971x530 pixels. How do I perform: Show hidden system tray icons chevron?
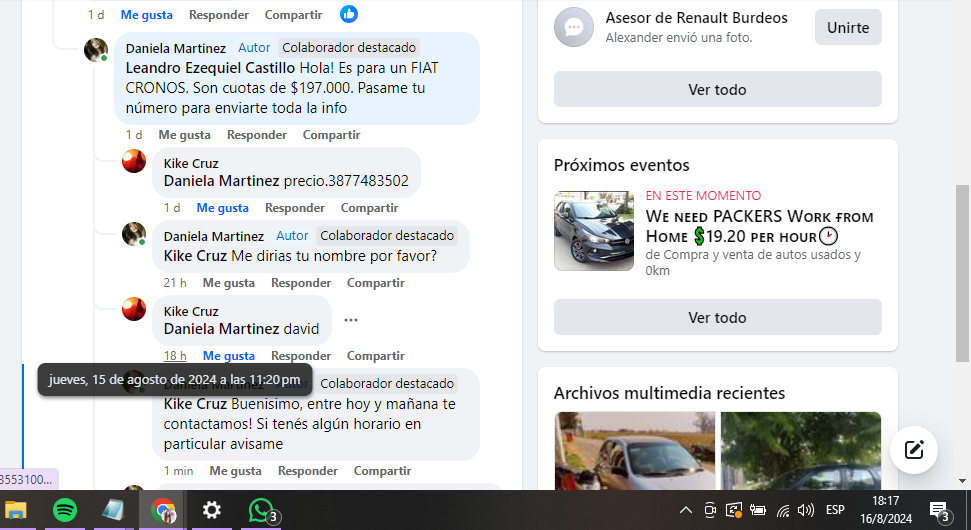pyautogui.click(x=686, y=510)
